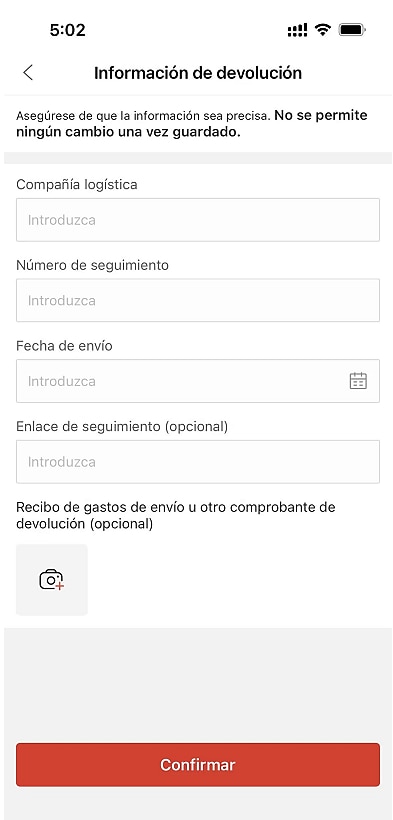Click the Enlace de seguimiento (opcional) label
This screenshot has height=820, width=393.
coord(122,427)
